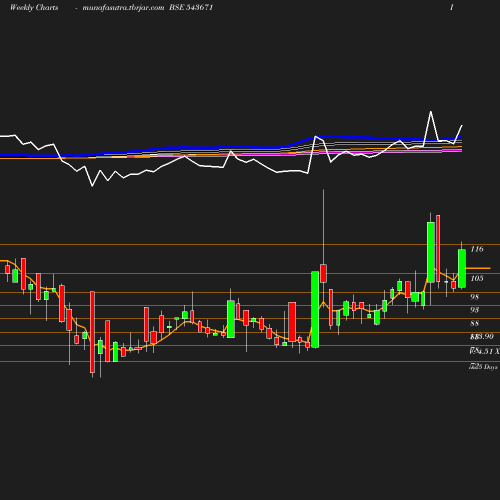
Task: Click the "Days" label at chart right
Action: pos(491,367)
